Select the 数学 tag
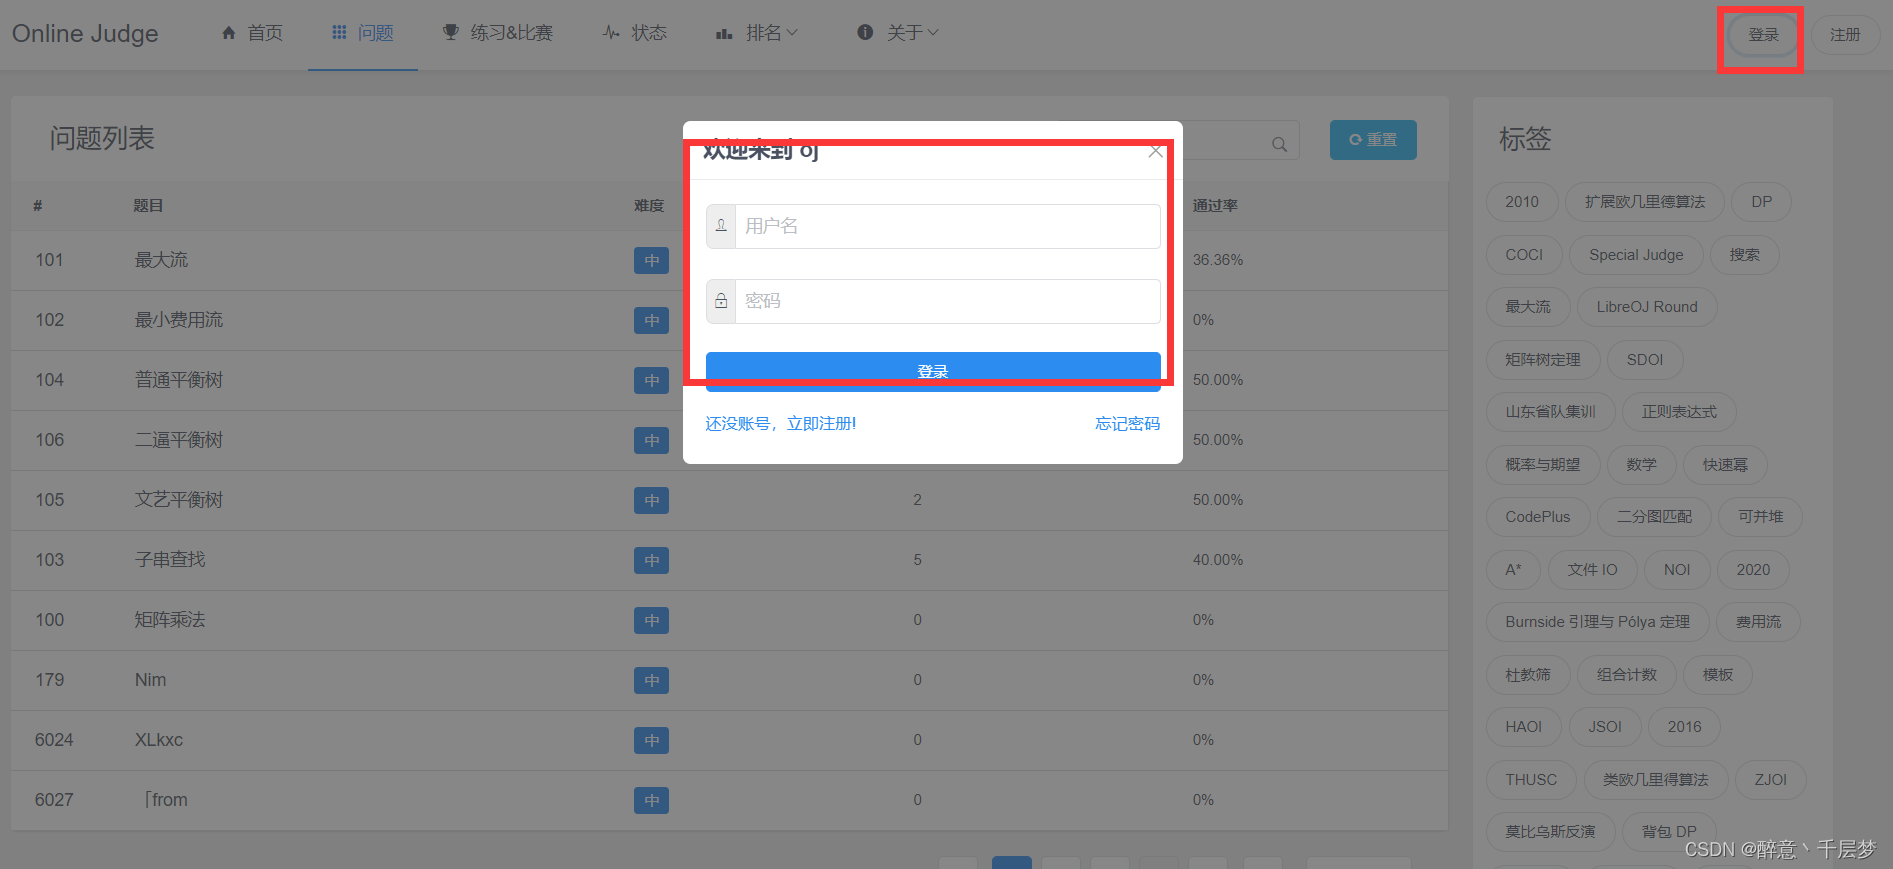The height and width of the screenshot is (869, 1893). point(1641,465)
